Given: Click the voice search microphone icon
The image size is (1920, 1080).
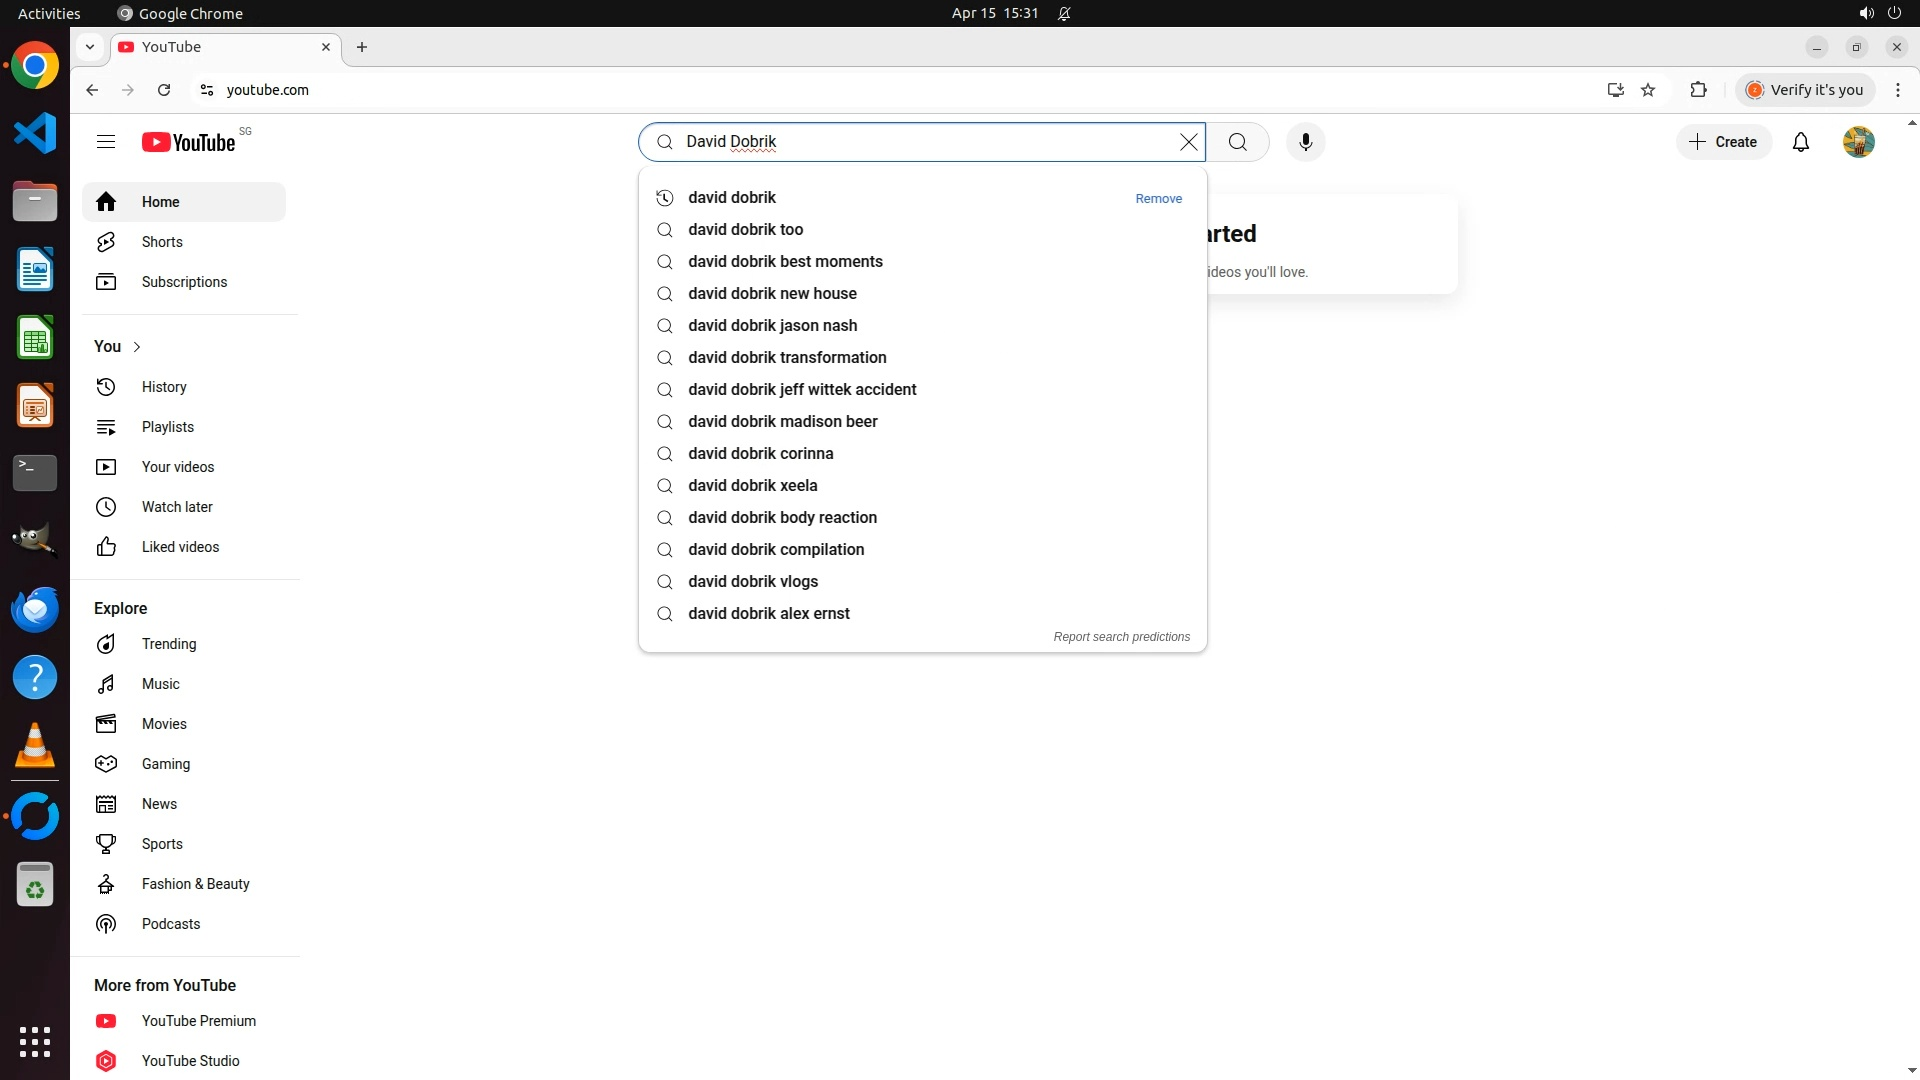Looking at the screenshot, I should tap(1305, 142).
